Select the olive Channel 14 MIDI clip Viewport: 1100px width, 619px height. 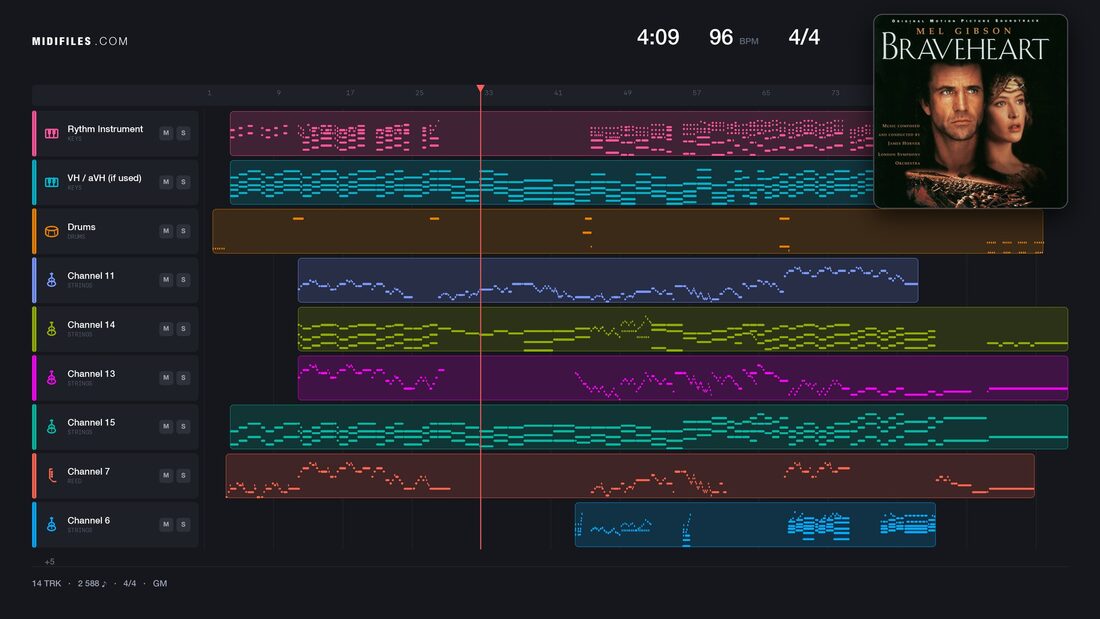coord(683,329)
